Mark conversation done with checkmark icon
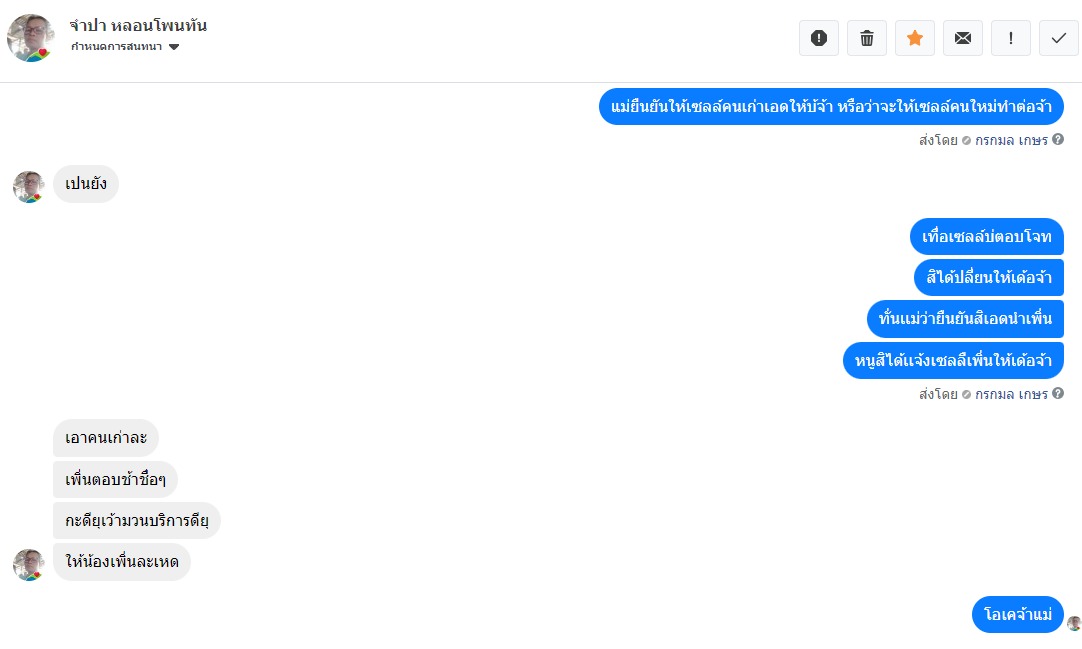The width and height of the screenshot is (1082, 649). pos(1059,38)
